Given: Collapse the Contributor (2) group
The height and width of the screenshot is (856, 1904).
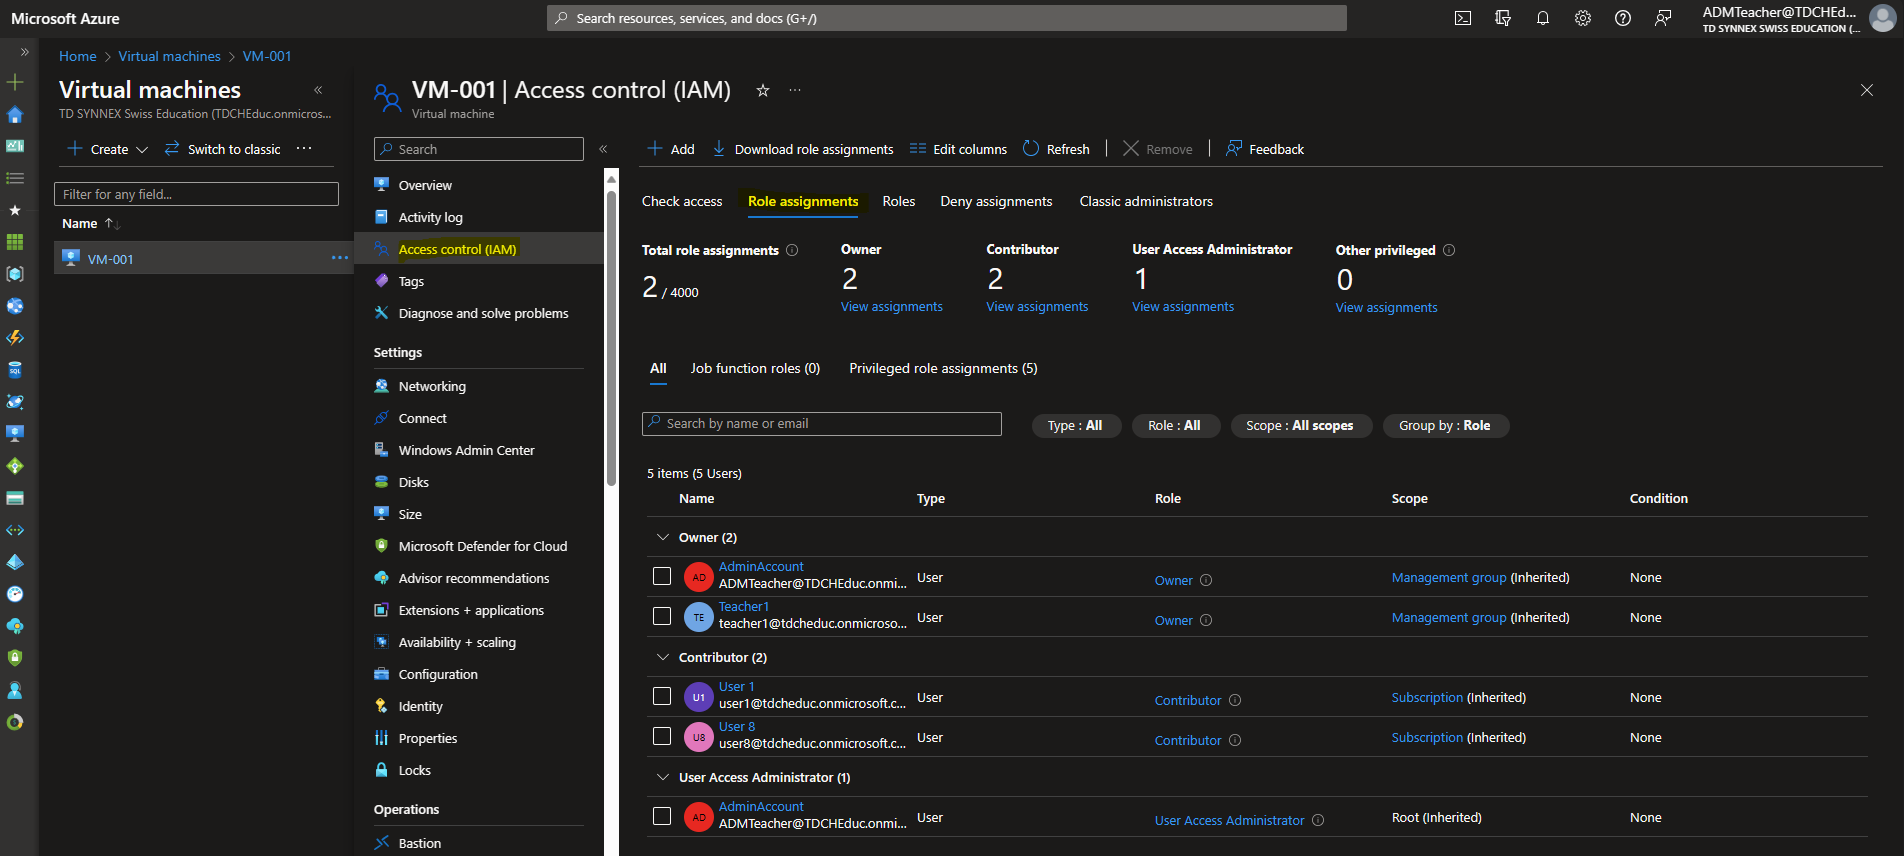Looking at the screenshot, I should [x=662, y=657].
